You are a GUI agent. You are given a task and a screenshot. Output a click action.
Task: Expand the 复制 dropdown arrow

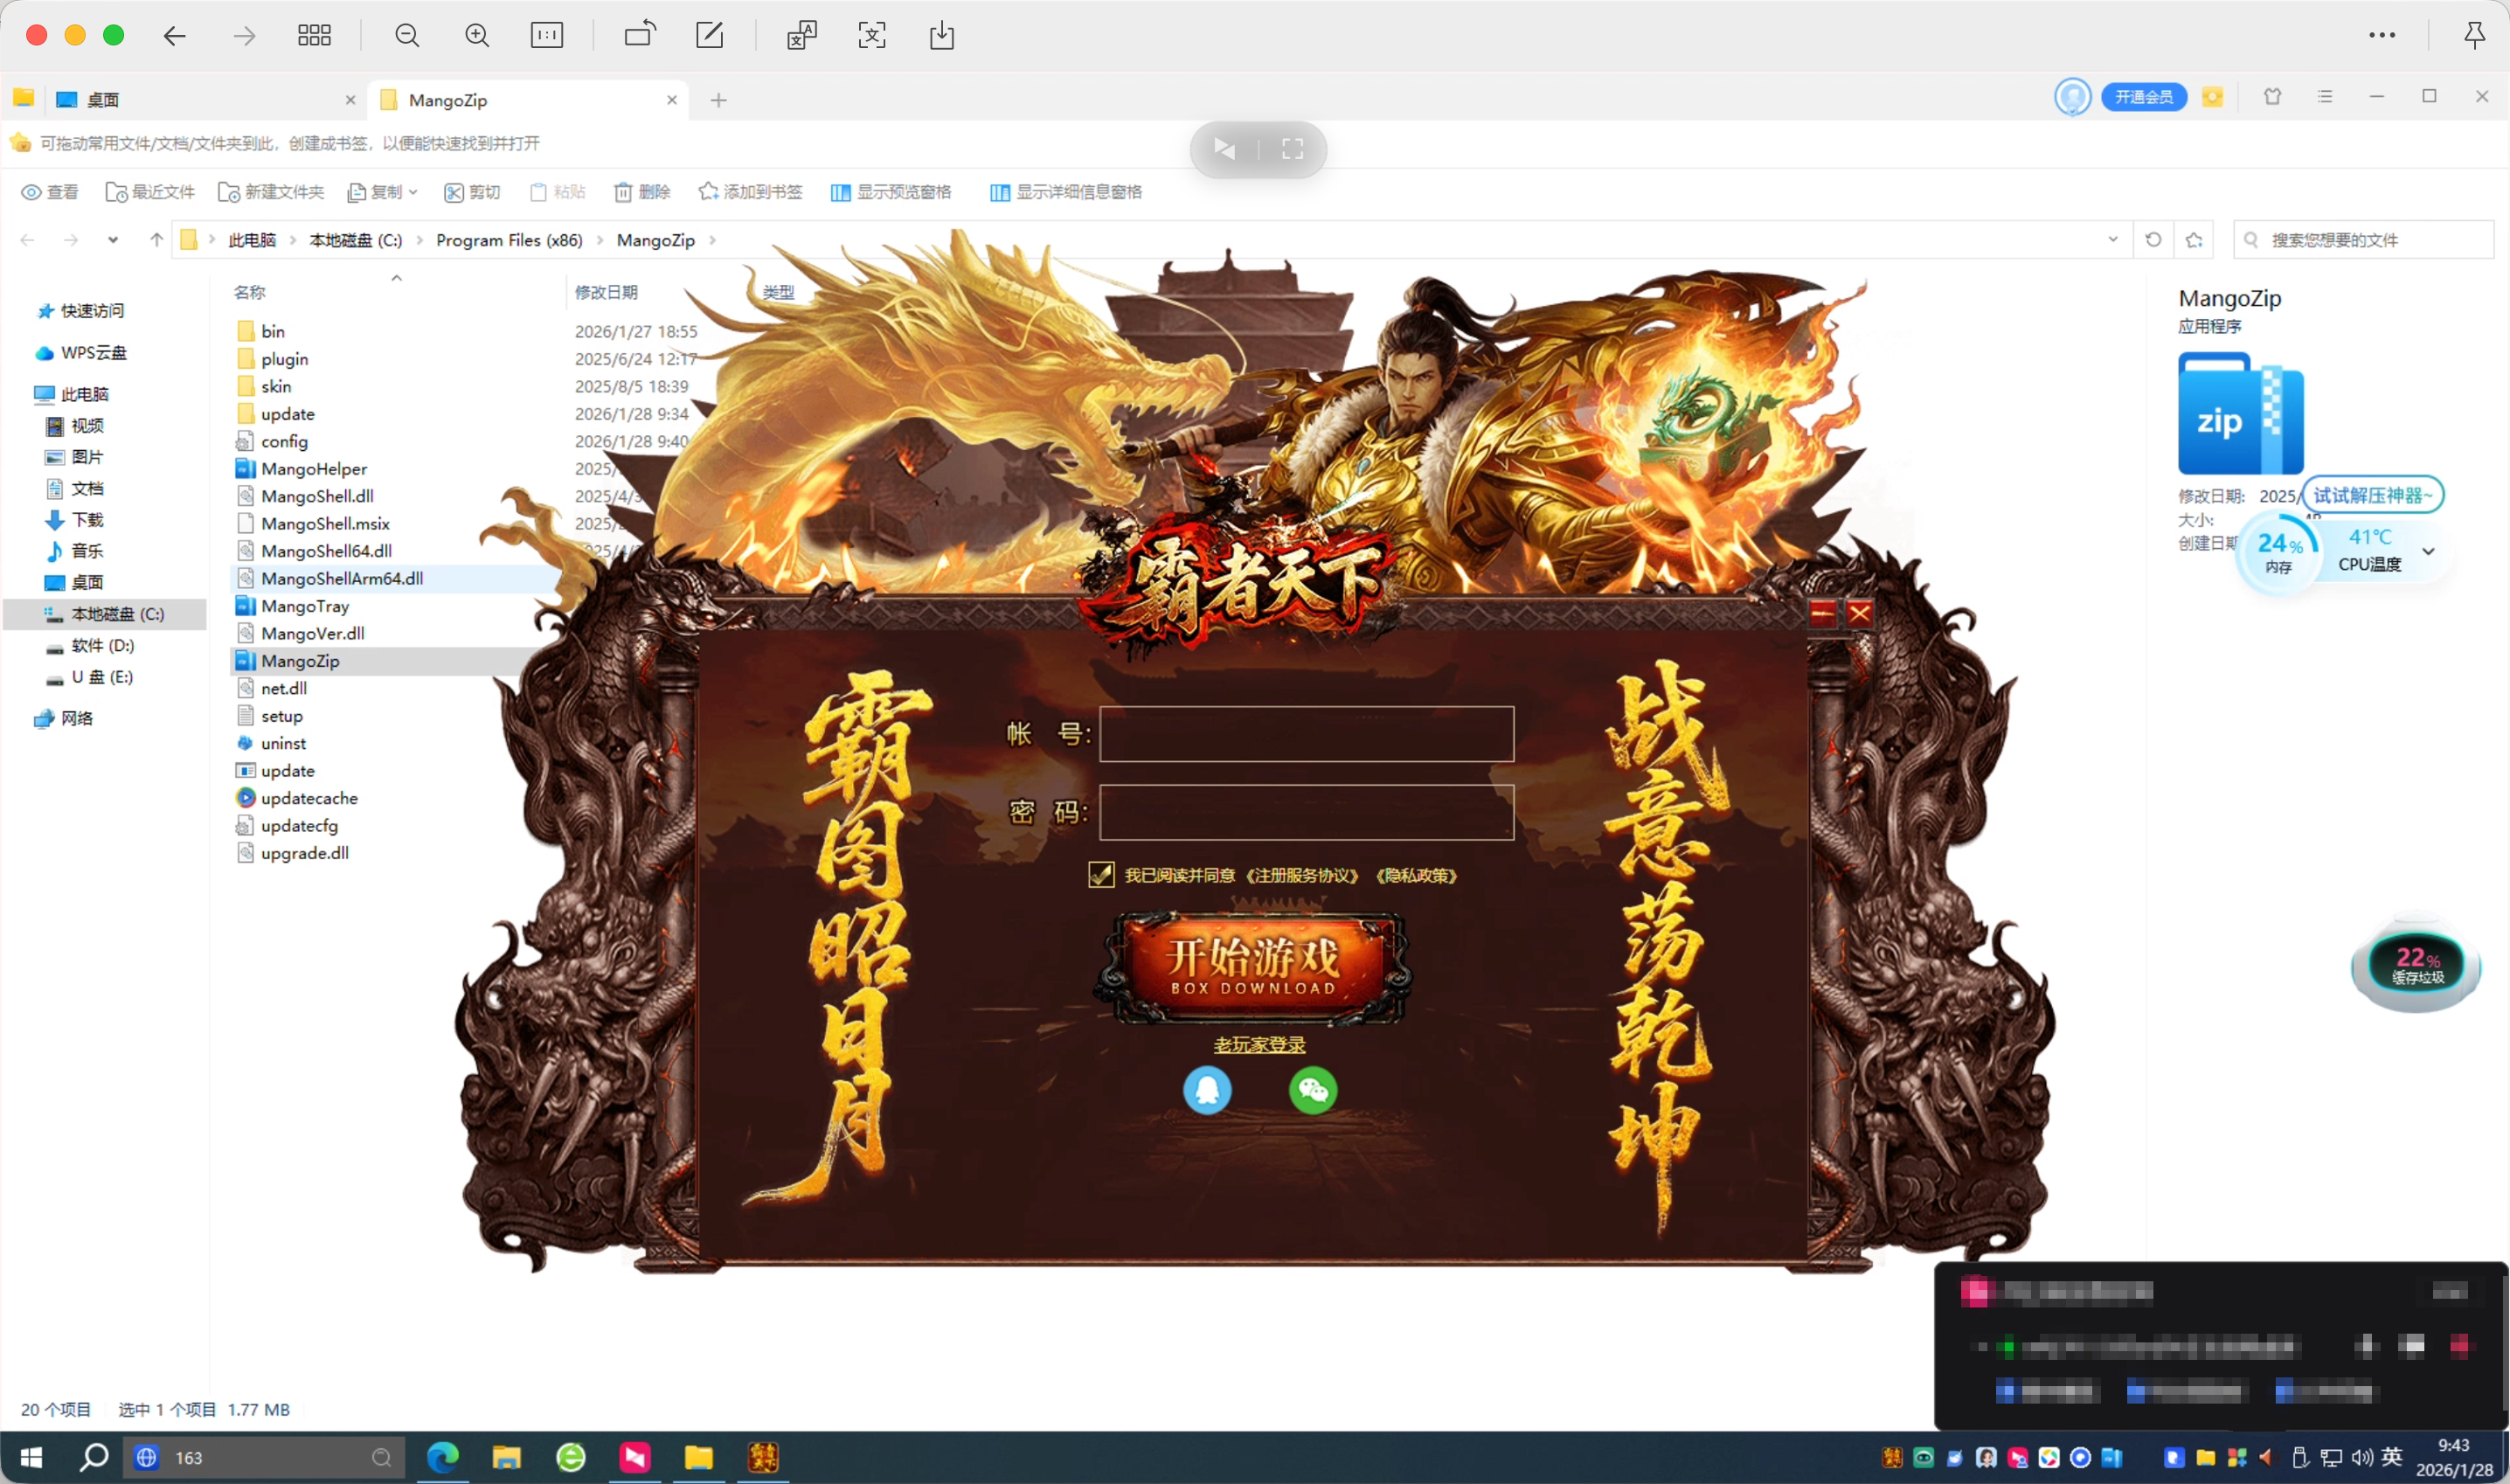tap(413, 192)
